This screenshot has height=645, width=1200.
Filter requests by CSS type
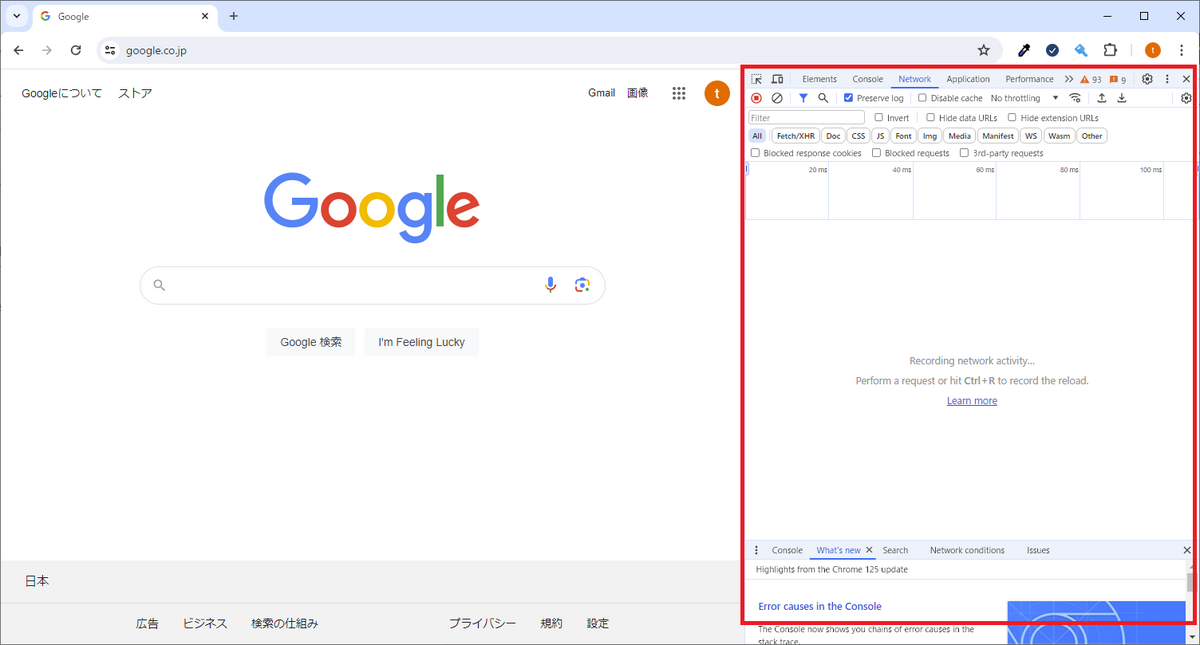[858, 136]
